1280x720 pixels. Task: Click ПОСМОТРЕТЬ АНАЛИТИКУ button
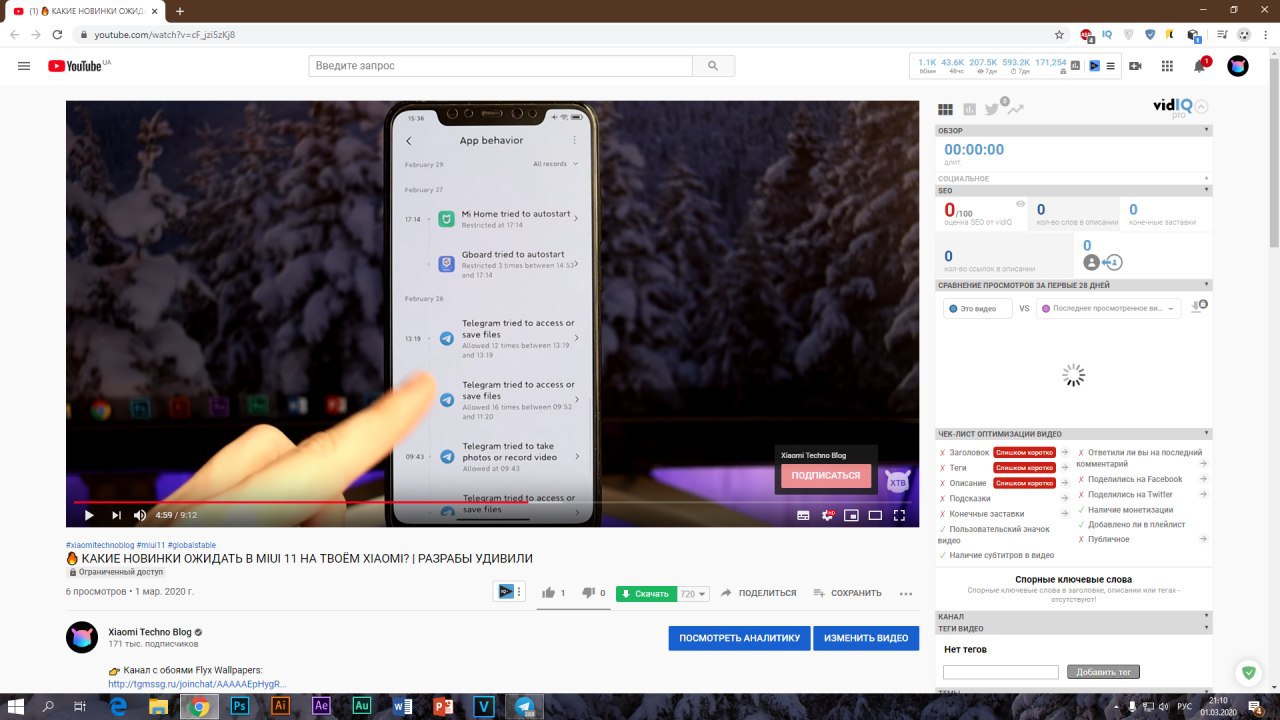click(740, 638)
